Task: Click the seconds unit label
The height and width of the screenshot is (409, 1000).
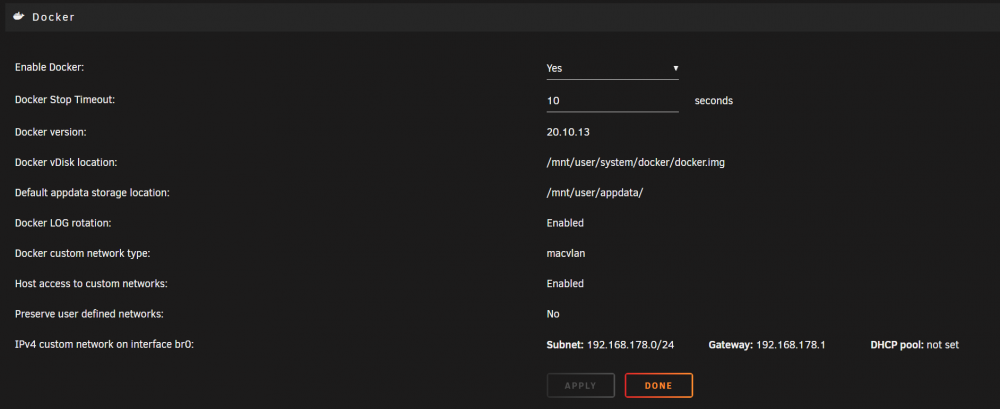Action: coord(714,101)
